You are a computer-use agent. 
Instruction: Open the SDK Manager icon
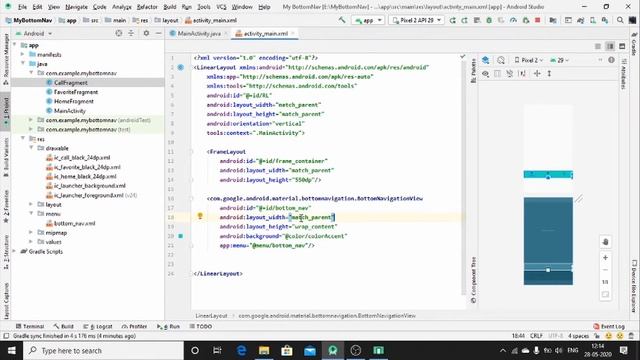pyautogui.click(x=604, y=20)
